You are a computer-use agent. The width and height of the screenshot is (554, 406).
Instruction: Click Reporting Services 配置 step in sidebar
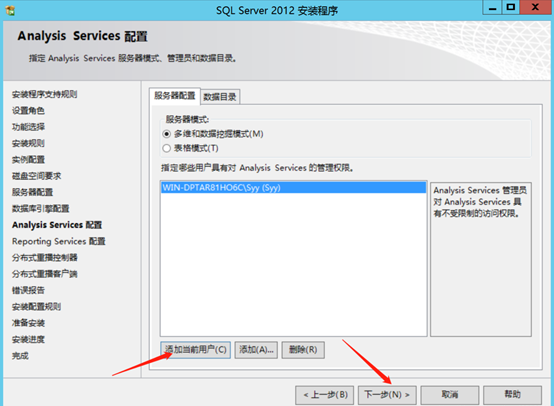pos(59,241)
